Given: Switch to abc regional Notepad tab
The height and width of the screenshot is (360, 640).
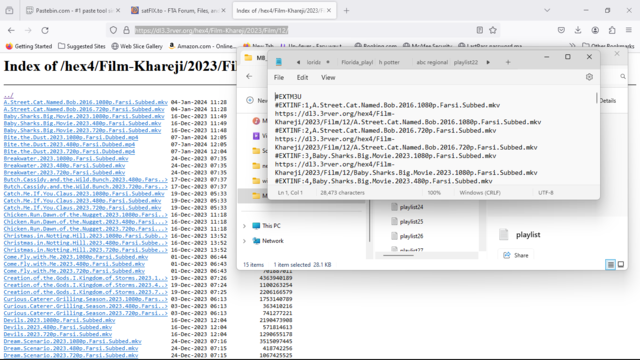Looking at the screenshot, I should click(x=432, y=62).
